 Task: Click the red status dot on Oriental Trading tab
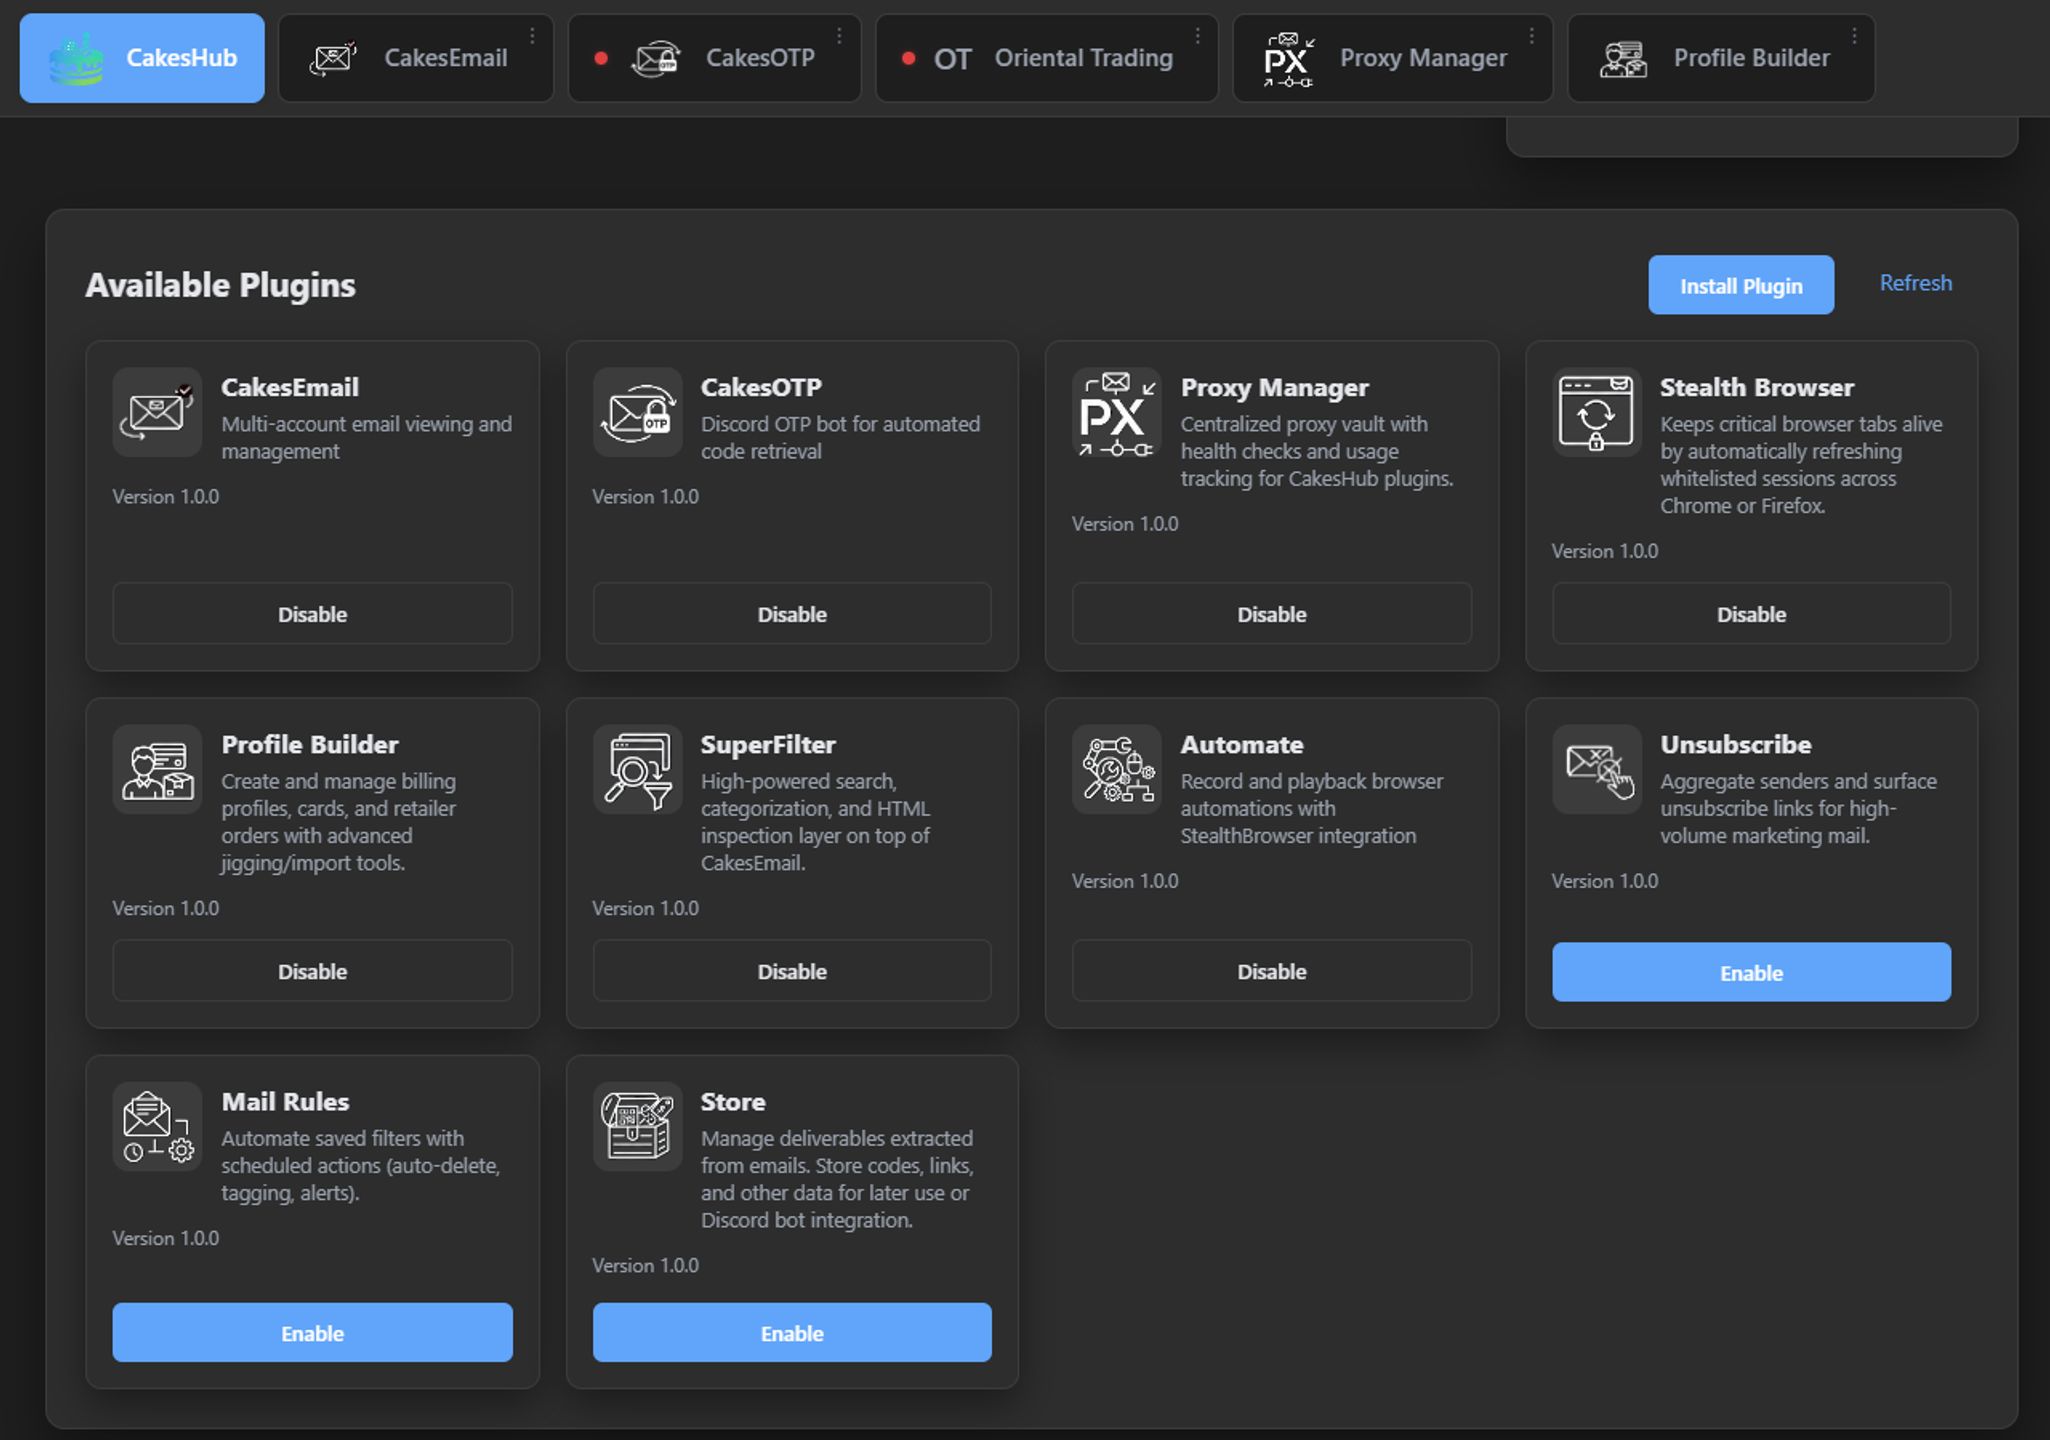pos(908,58)
